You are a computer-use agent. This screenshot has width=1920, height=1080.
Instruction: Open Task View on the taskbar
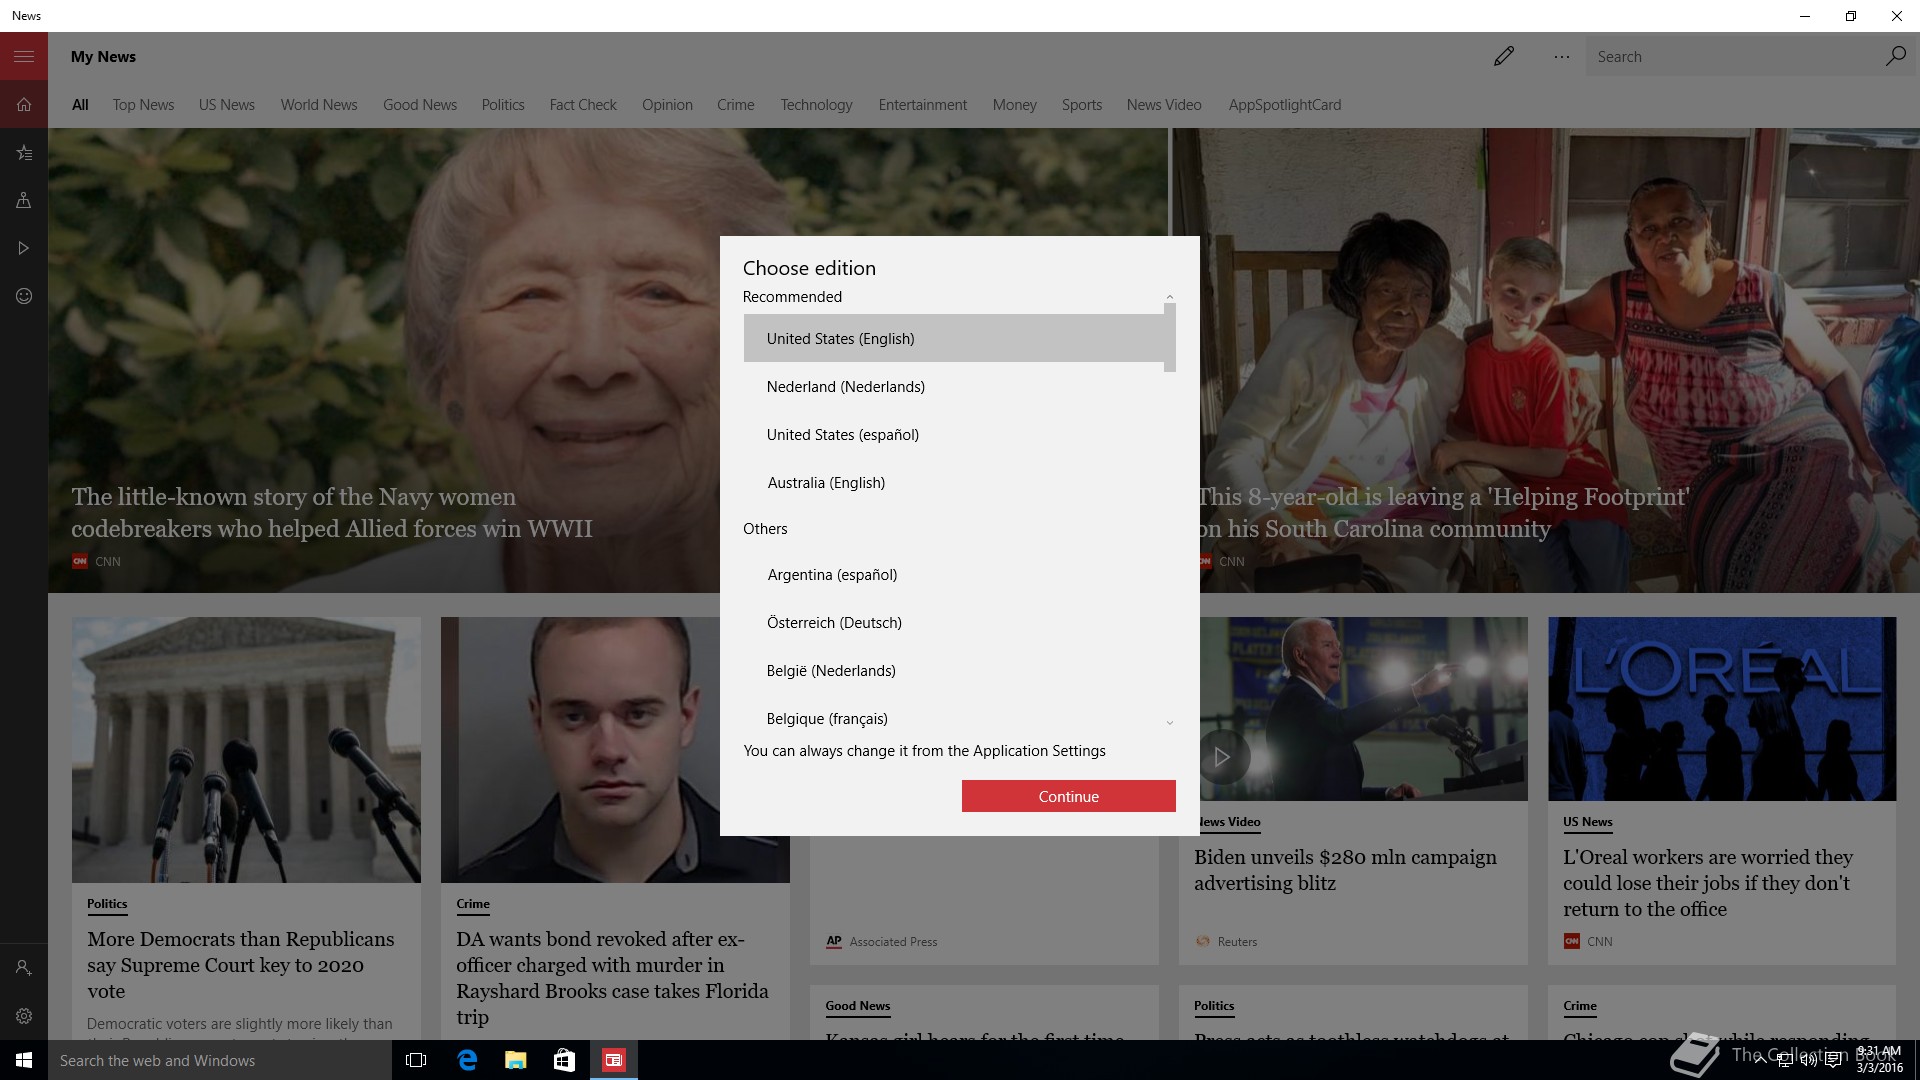tap(416, 1060)
